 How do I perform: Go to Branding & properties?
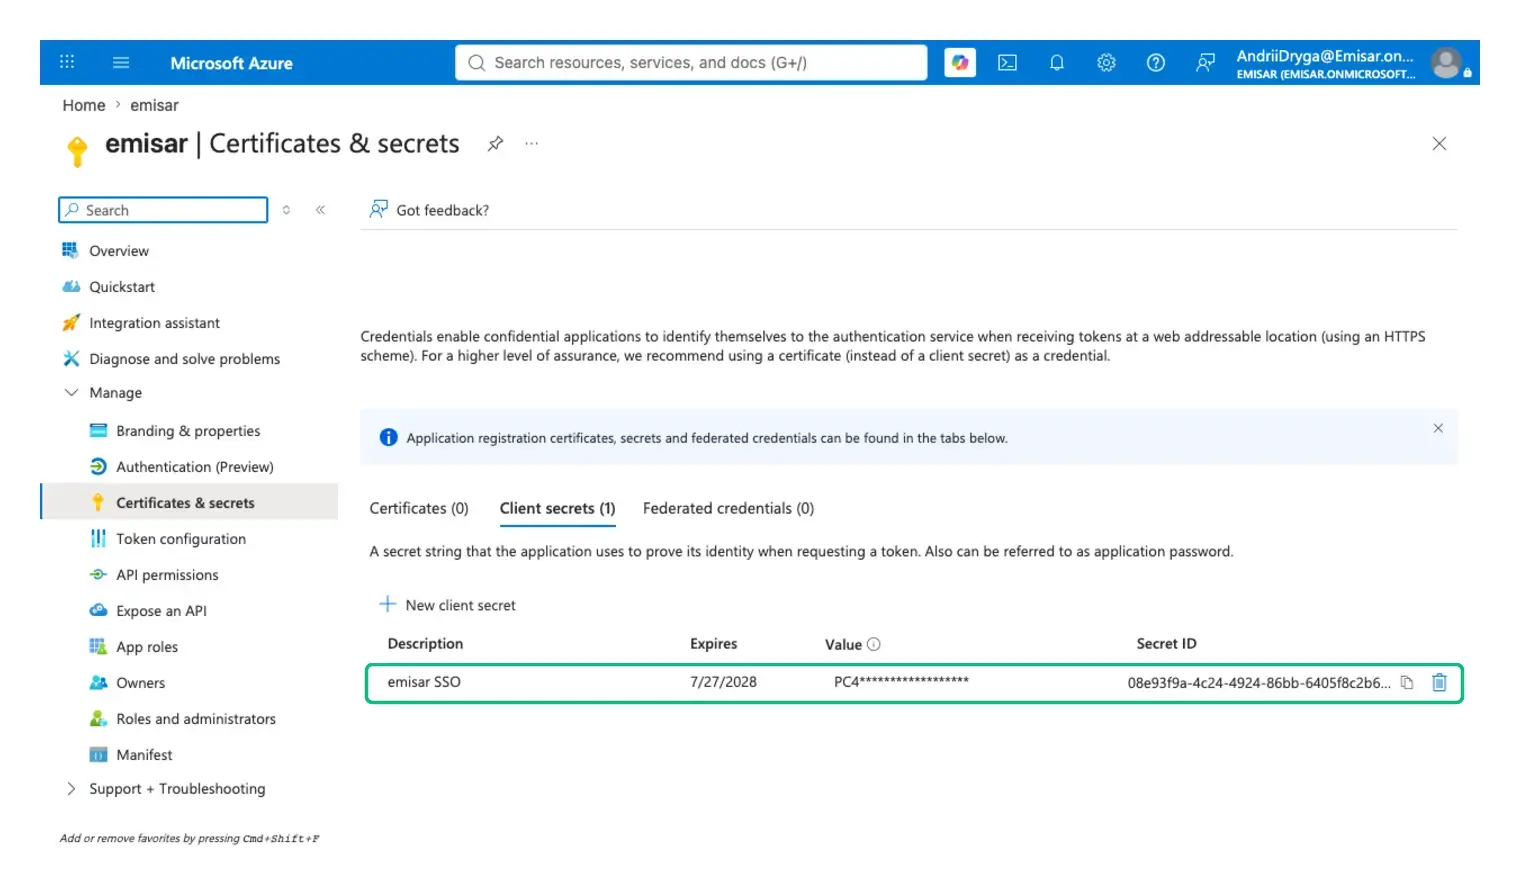click(x=188, y=431)
